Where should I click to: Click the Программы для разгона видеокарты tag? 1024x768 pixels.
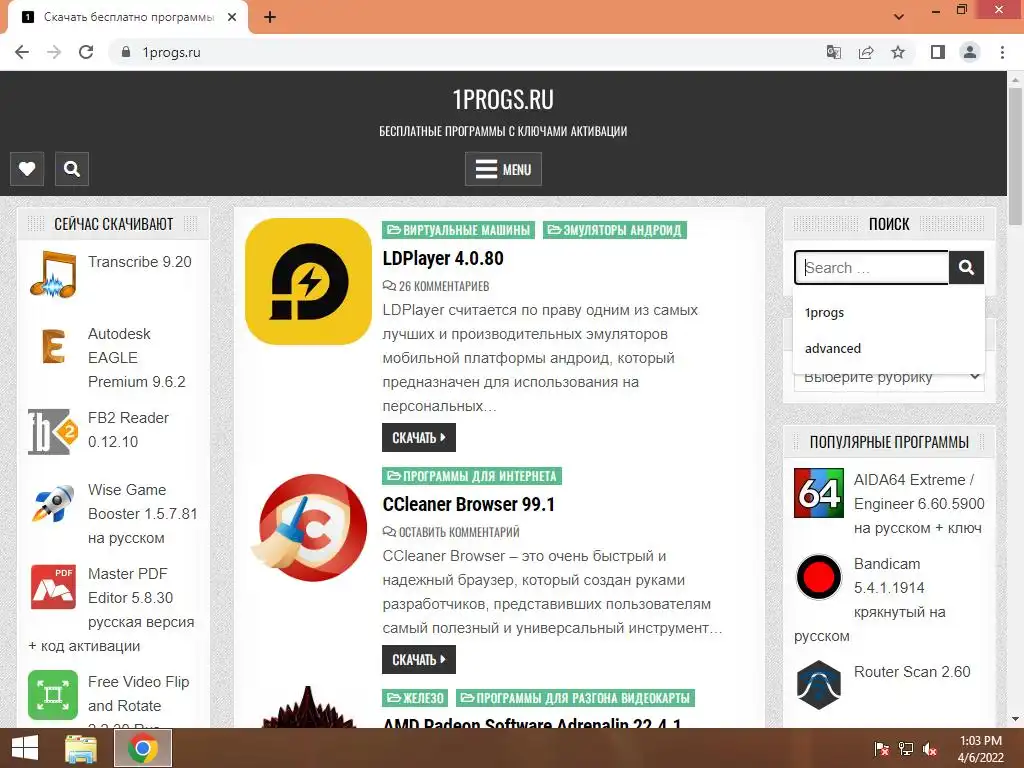pyautogui.click(x=575, y=698)
